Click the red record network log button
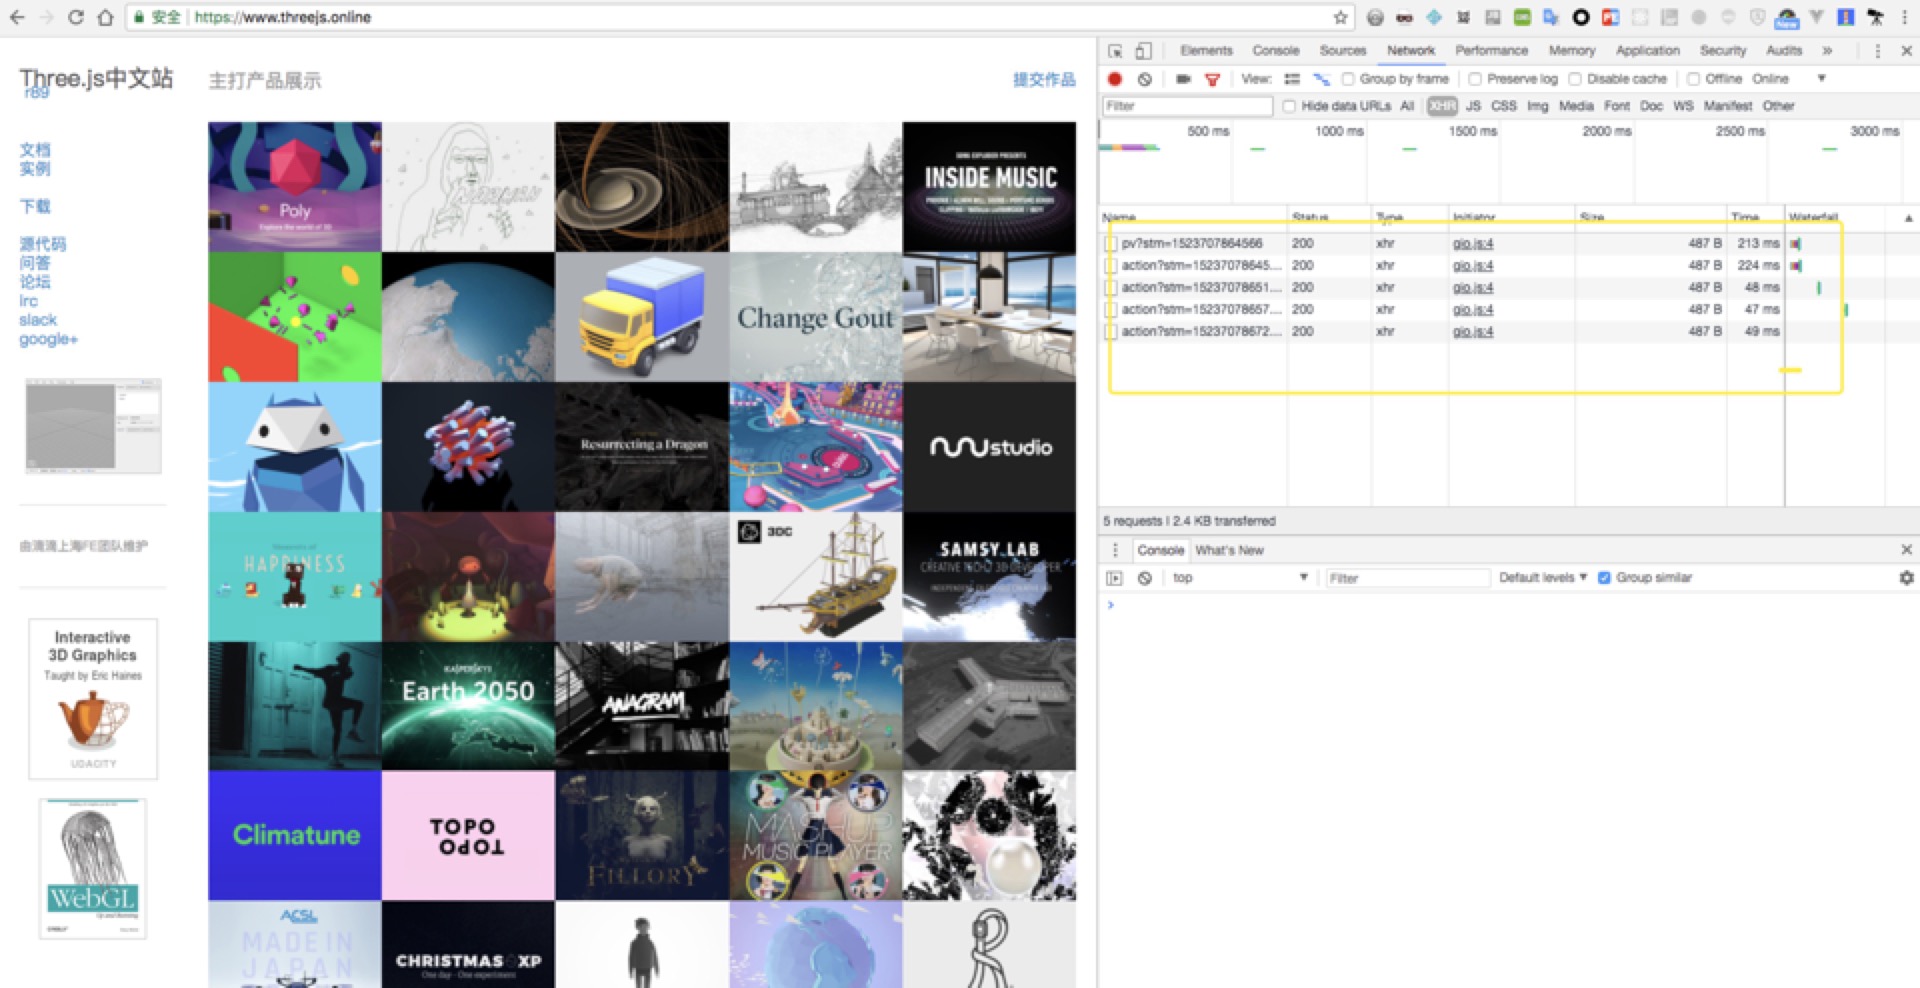 point(1115,79)
